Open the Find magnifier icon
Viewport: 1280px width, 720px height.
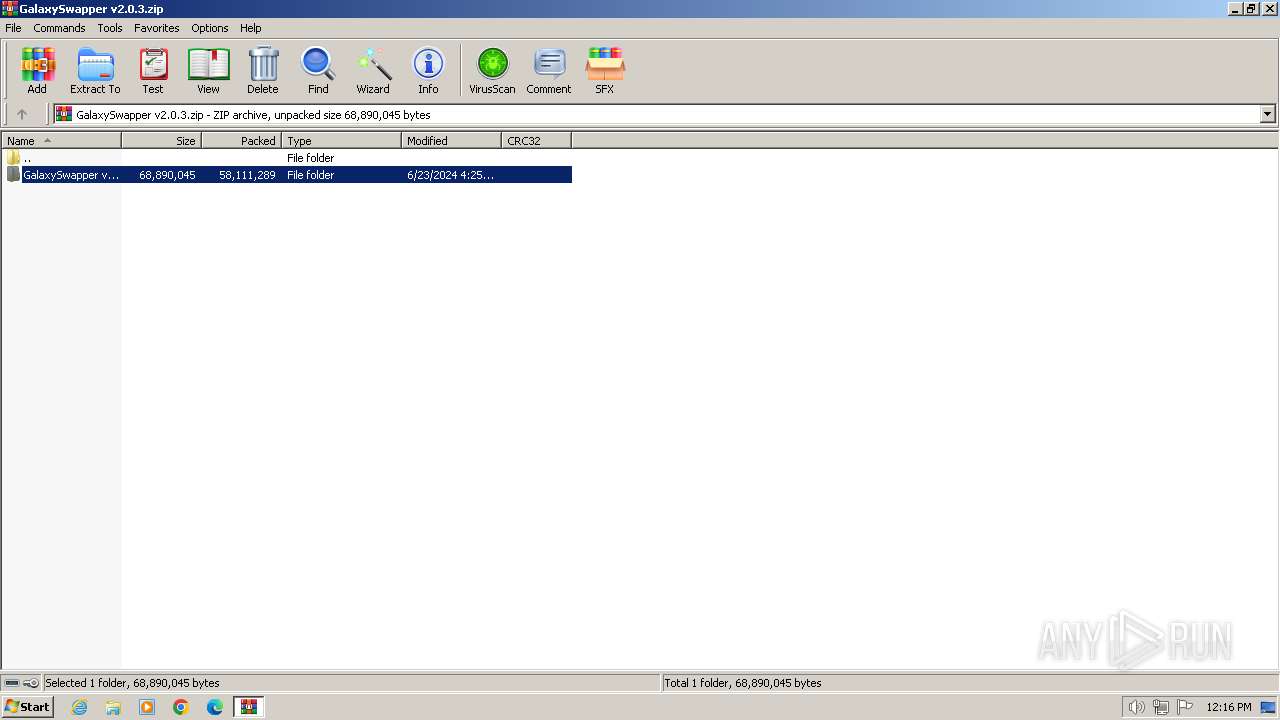(318, 71)
